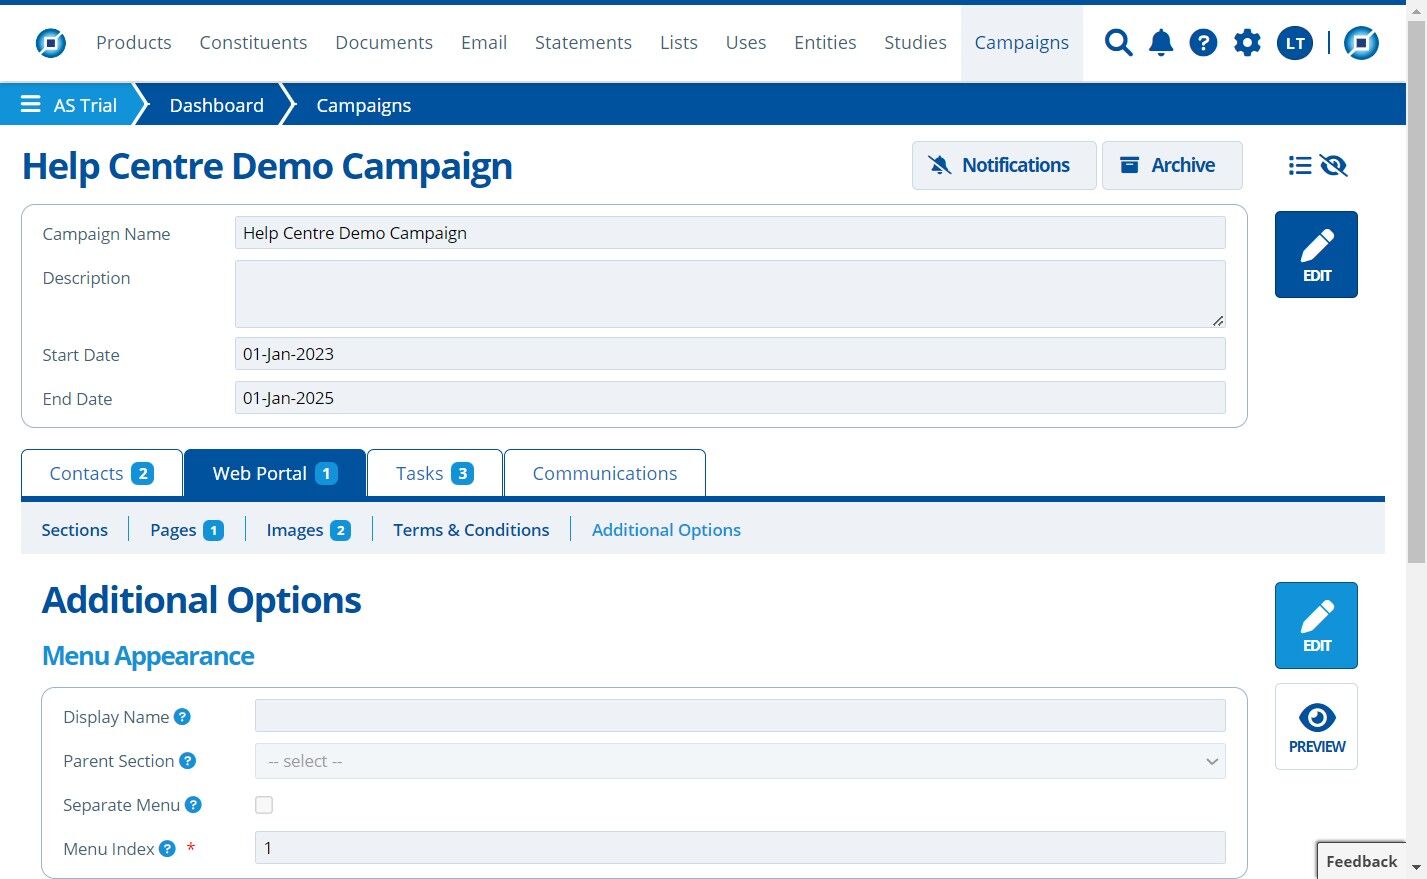Go to AS Trial breadcrumb

click(x=85, y=105)
